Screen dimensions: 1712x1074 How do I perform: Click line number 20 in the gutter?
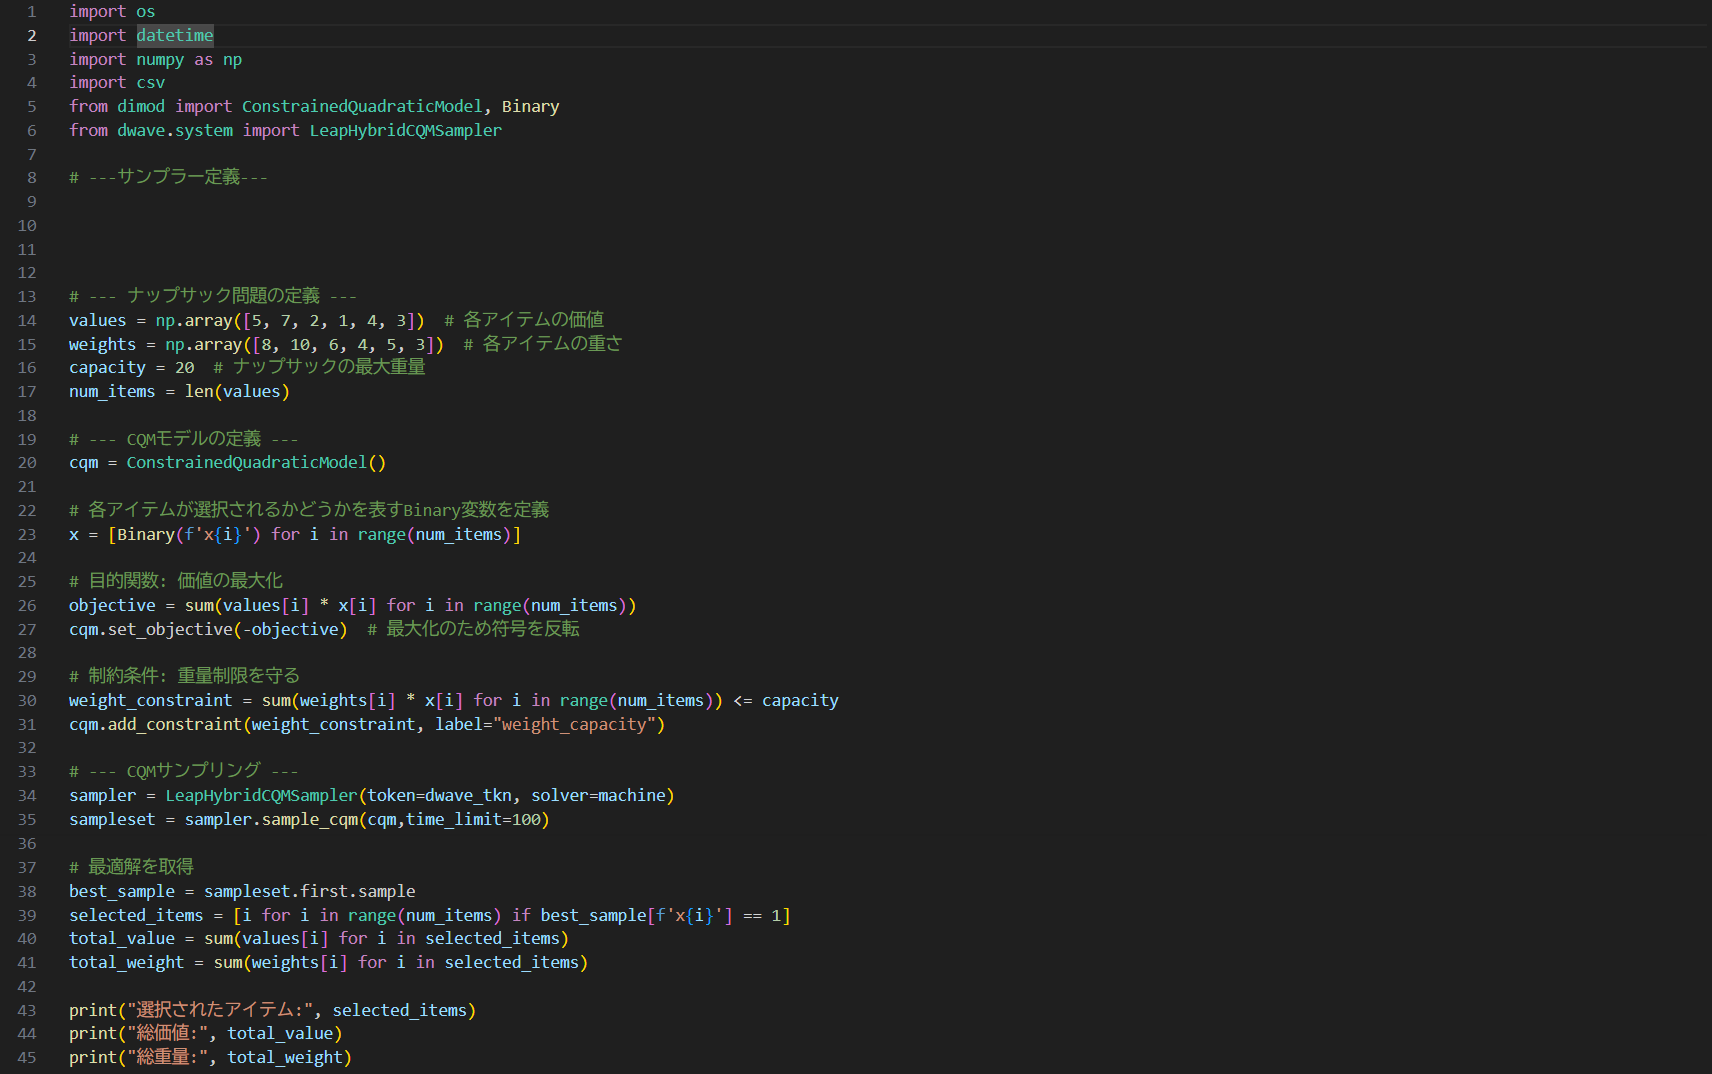click(27, 463)
